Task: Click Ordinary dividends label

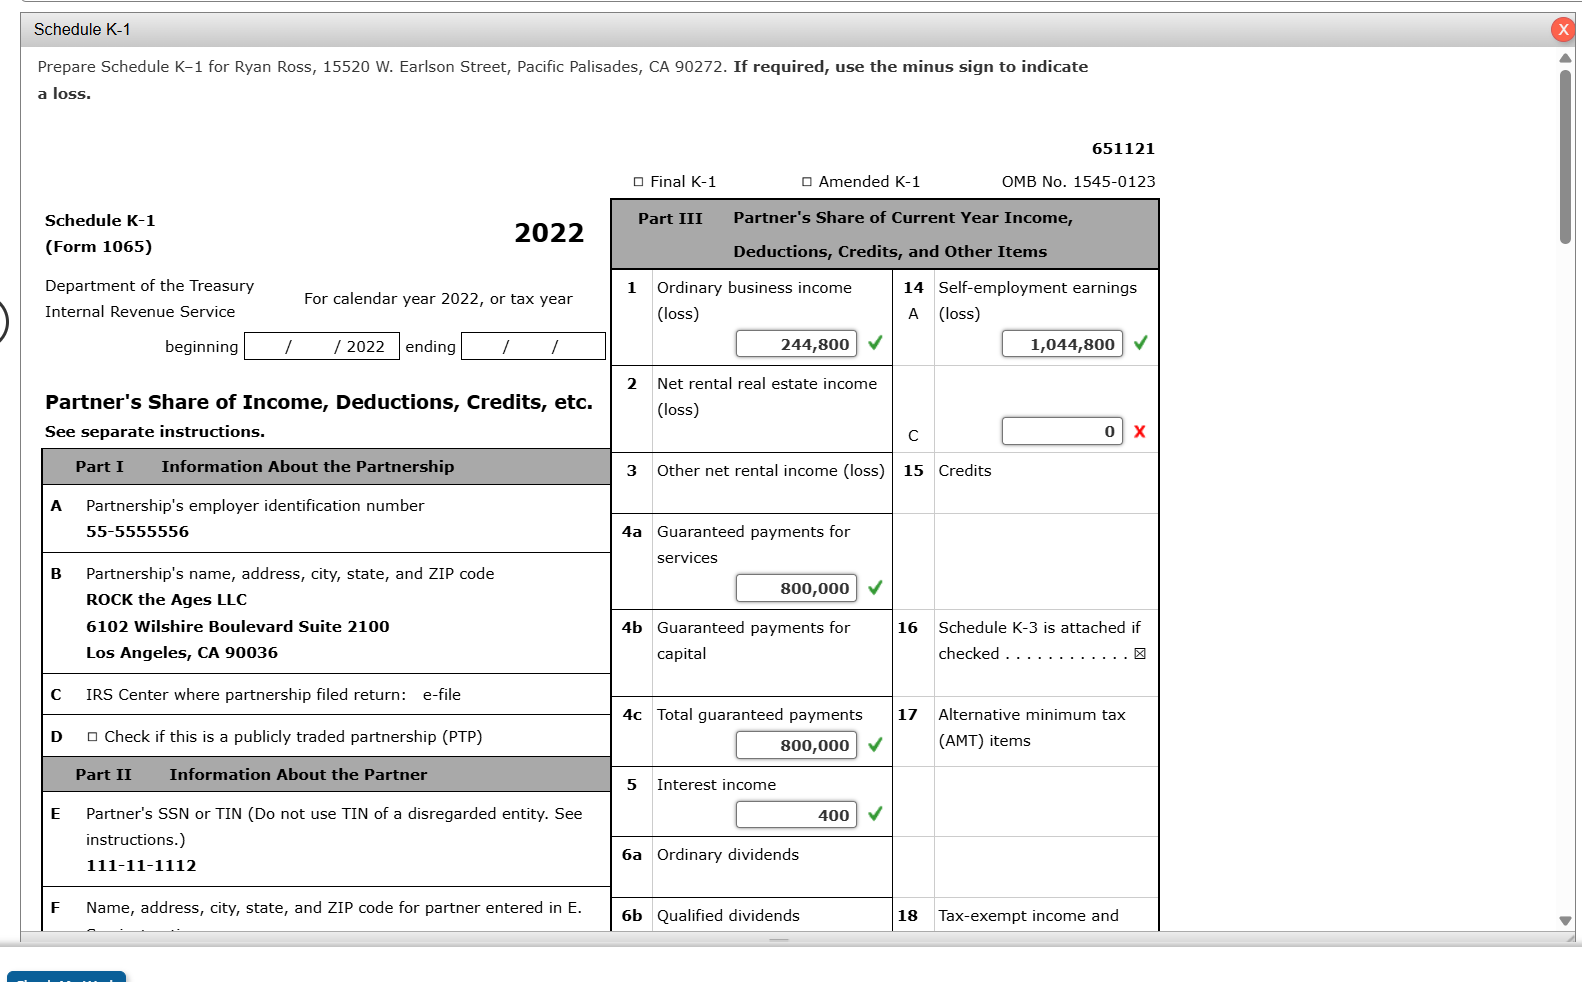Action: point(728,855)
